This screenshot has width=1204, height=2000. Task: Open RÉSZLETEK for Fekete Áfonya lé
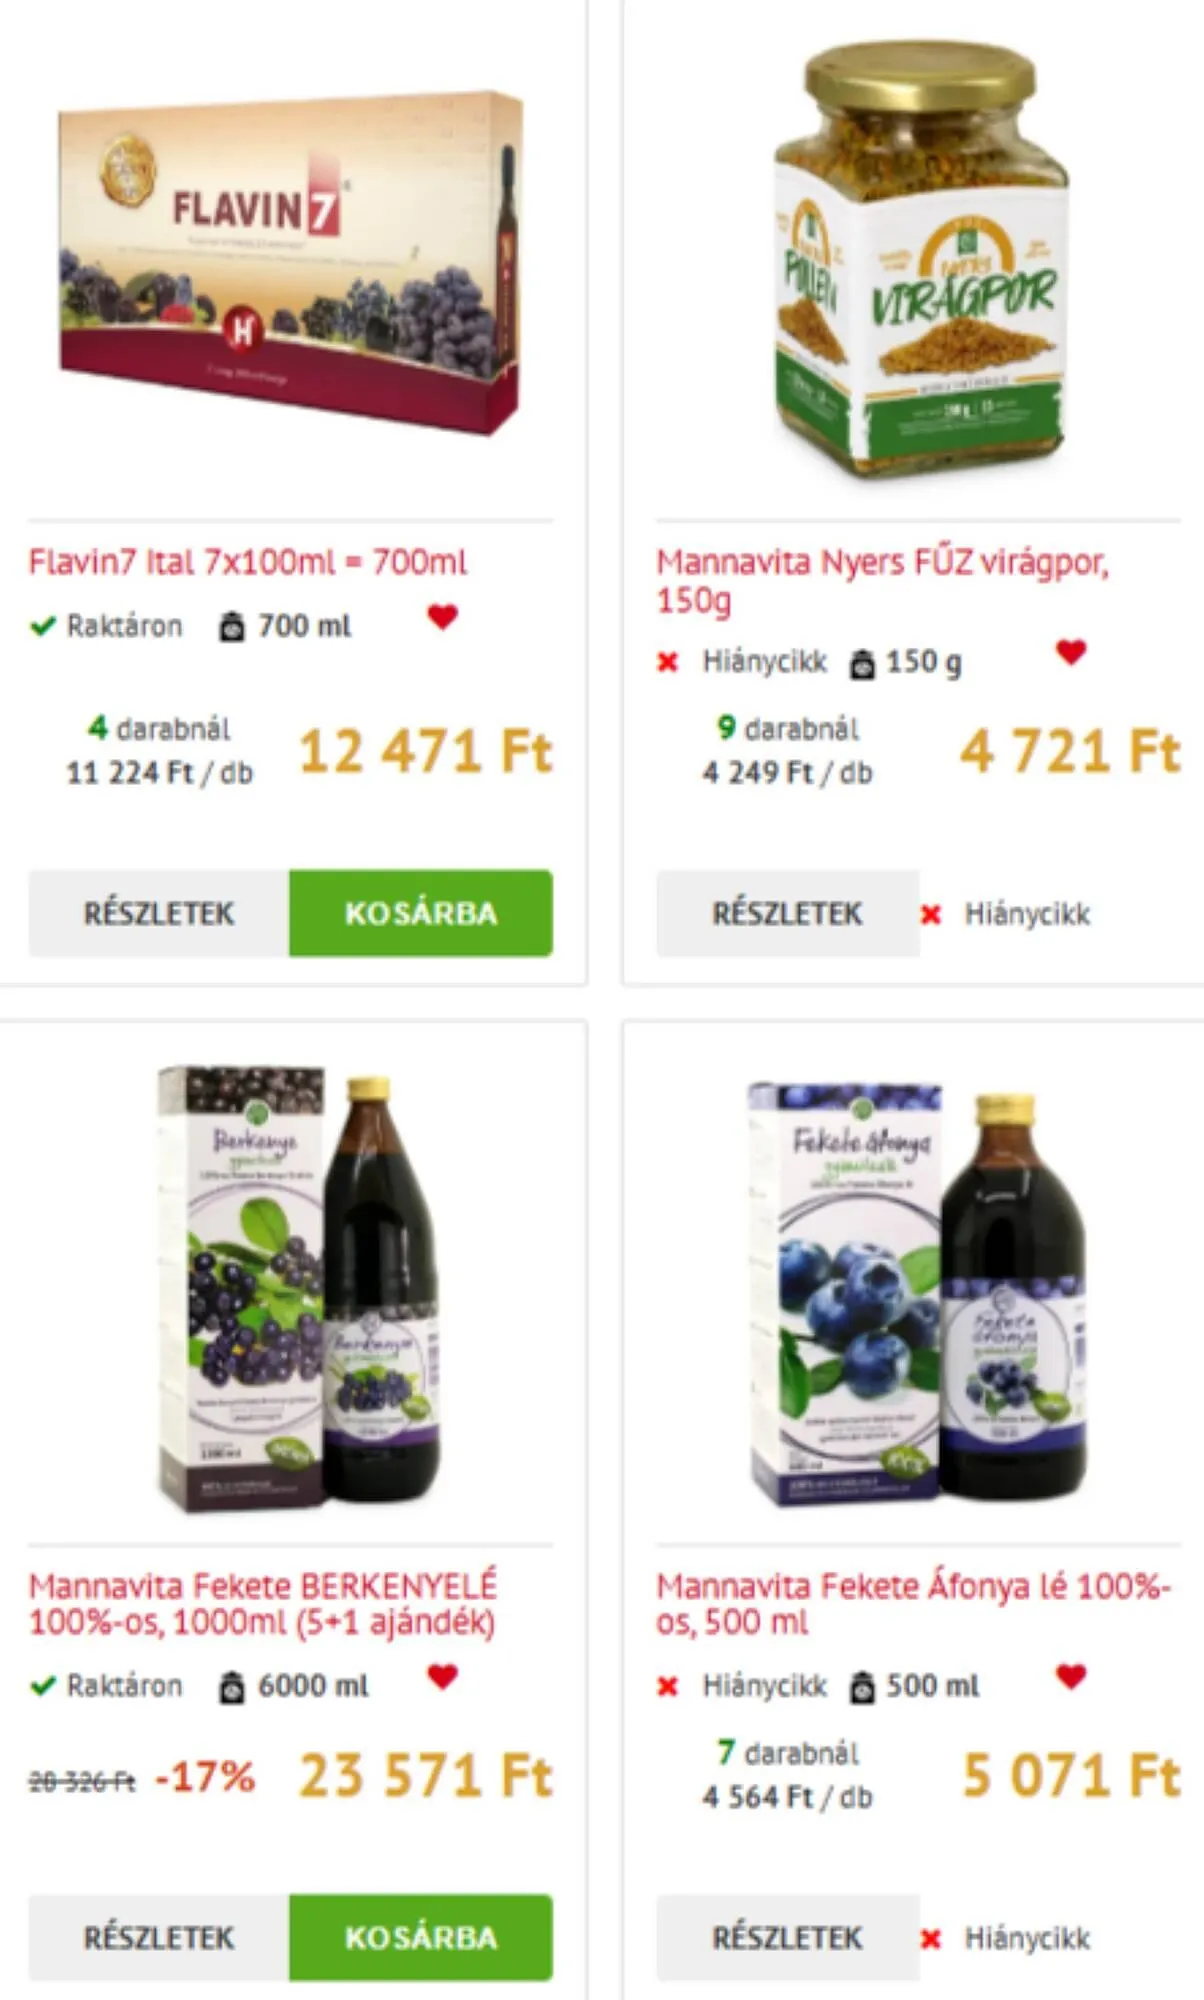(788, 1937)
